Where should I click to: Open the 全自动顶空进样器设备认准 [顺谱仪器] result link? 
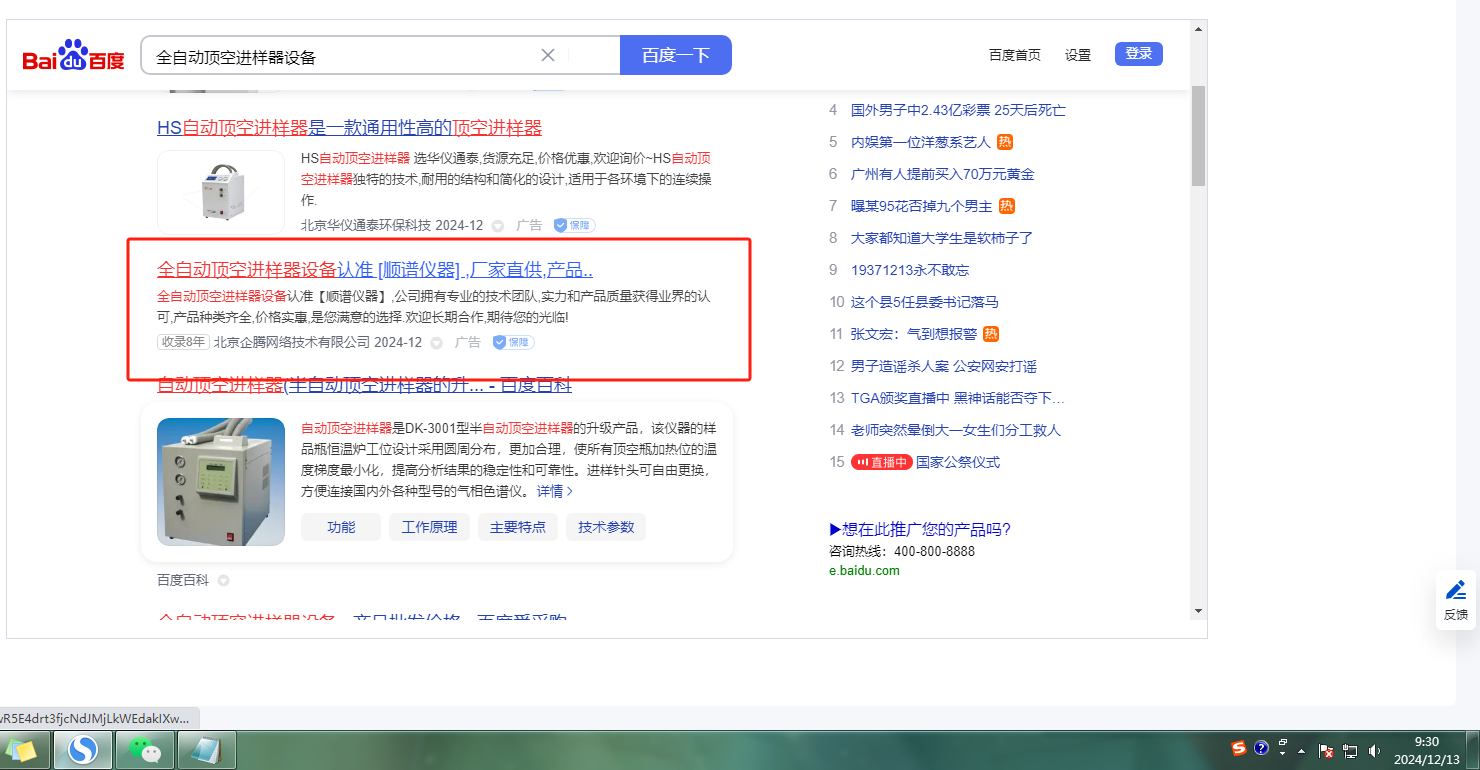pos(375,270)
